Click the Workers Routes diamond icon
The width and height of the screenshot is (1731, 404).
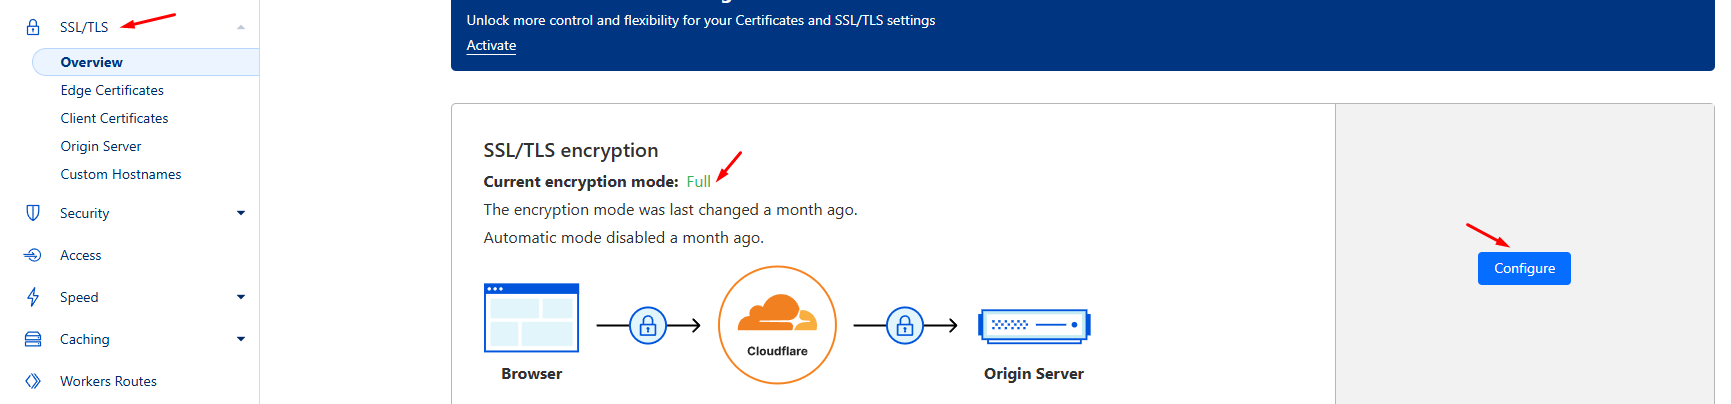point(33,381)
